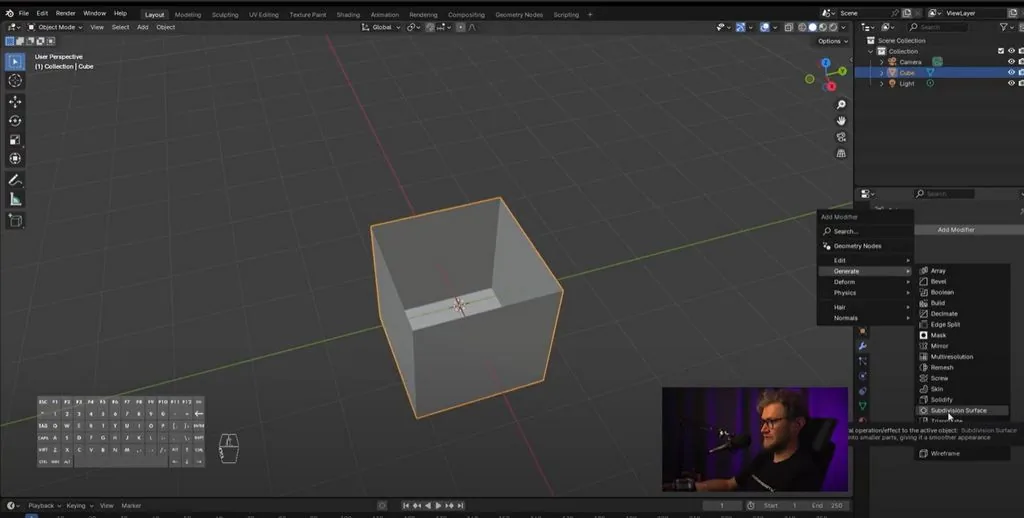Open the Physics properties tab

tap(863, 376)
